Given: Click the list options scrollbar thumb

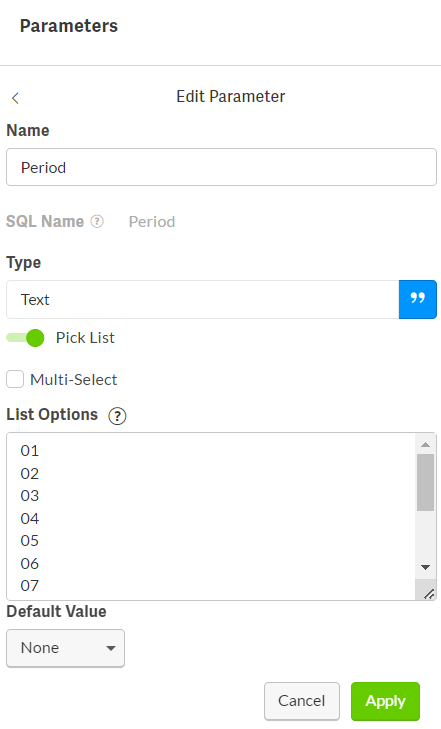Looking at the screenshot, I should (x=425, y=483).
